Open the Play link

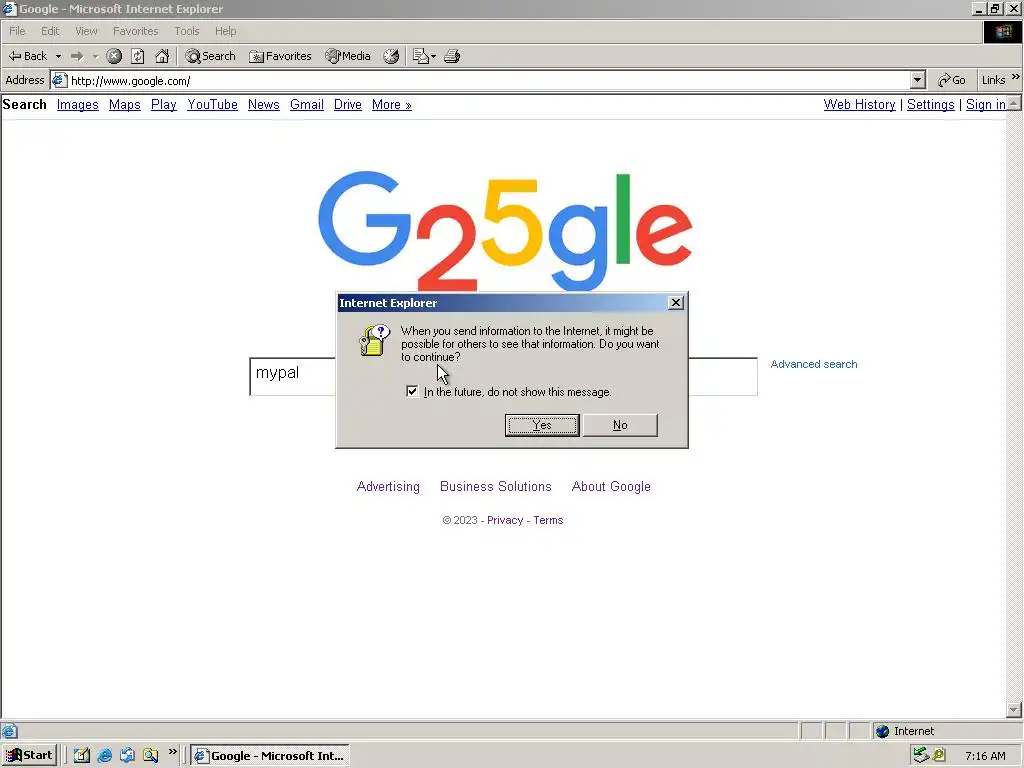pyautogui.click(x=164, y=104)
